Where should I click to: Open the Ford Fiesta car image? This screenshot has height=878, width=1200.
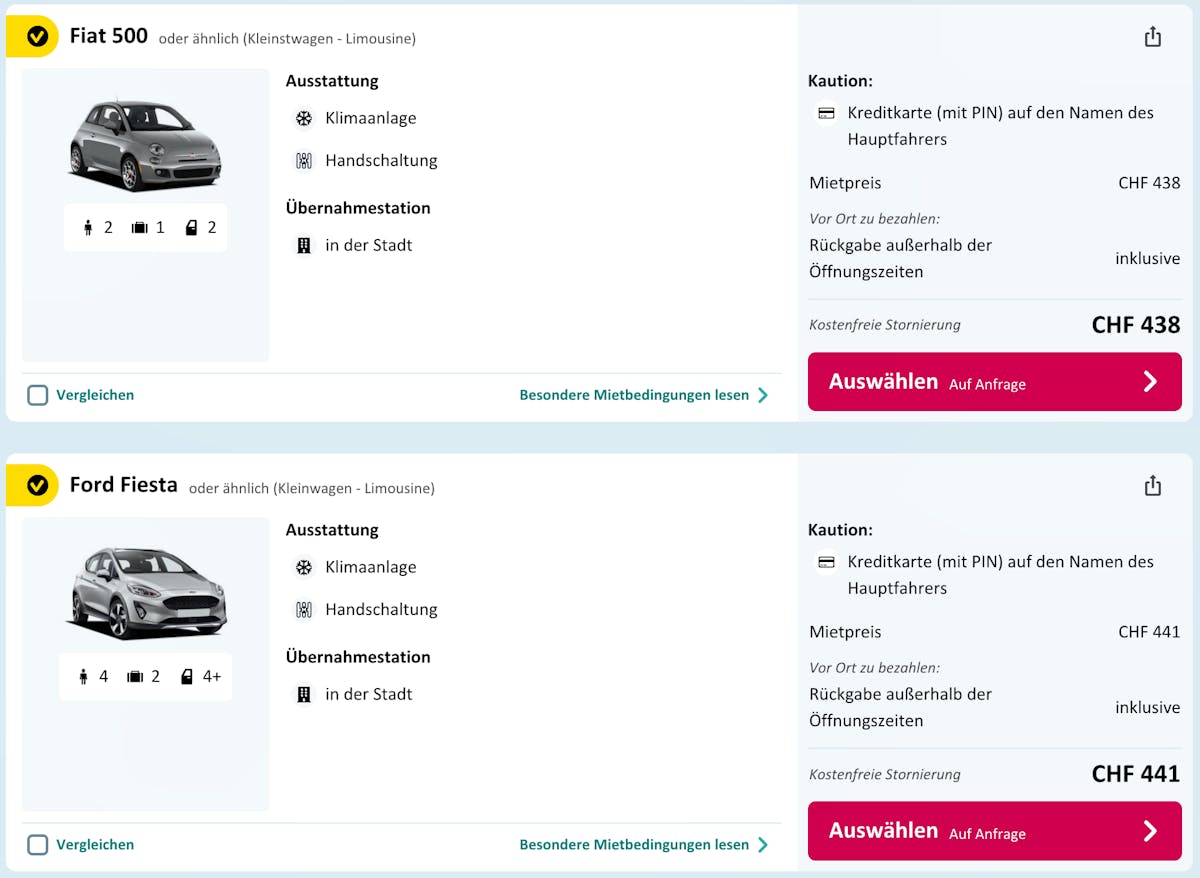[146, 593]
